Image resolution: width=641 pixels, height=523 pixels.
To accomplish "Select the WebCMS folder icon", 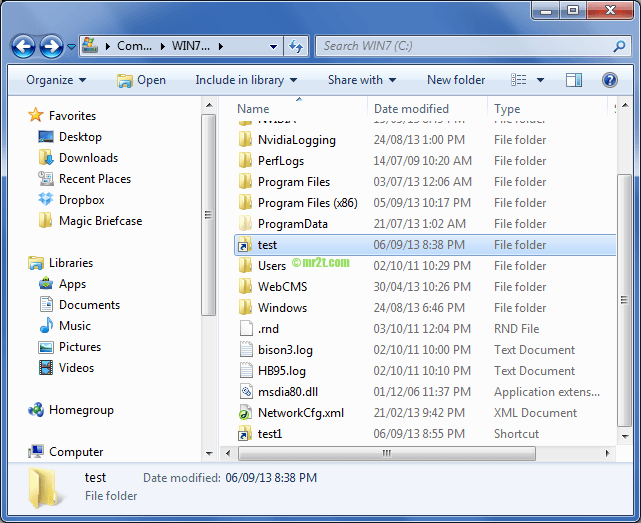I will (x=245, y=286).
